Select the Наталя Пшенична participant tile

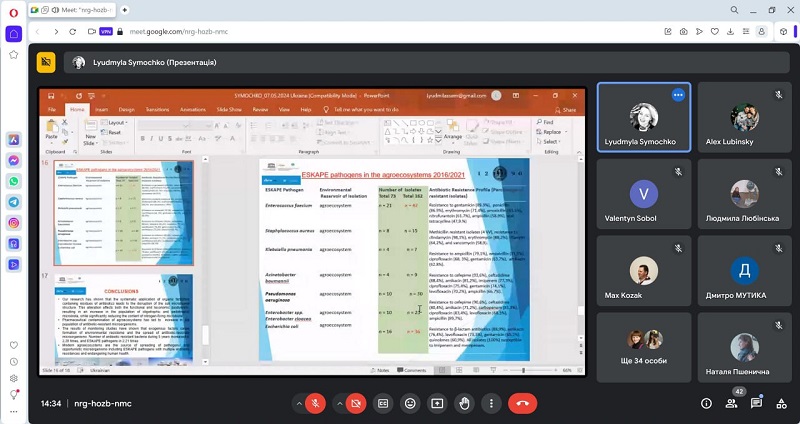[x=744, y=347]
